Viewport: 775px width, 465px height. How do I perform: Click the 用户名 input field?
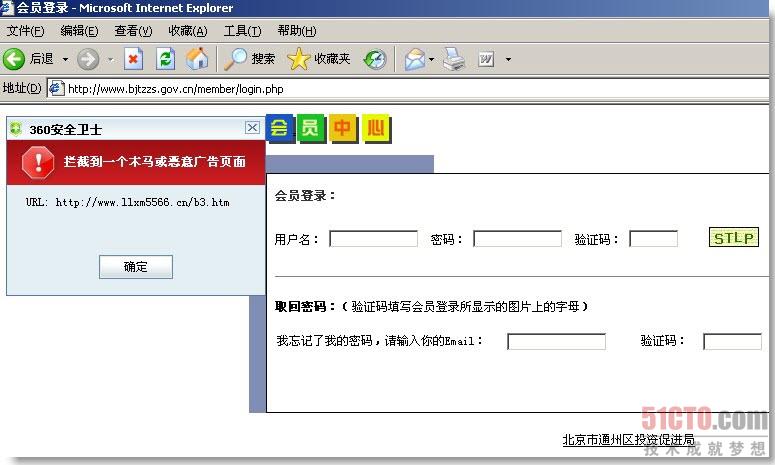click(x=373, y=239)
